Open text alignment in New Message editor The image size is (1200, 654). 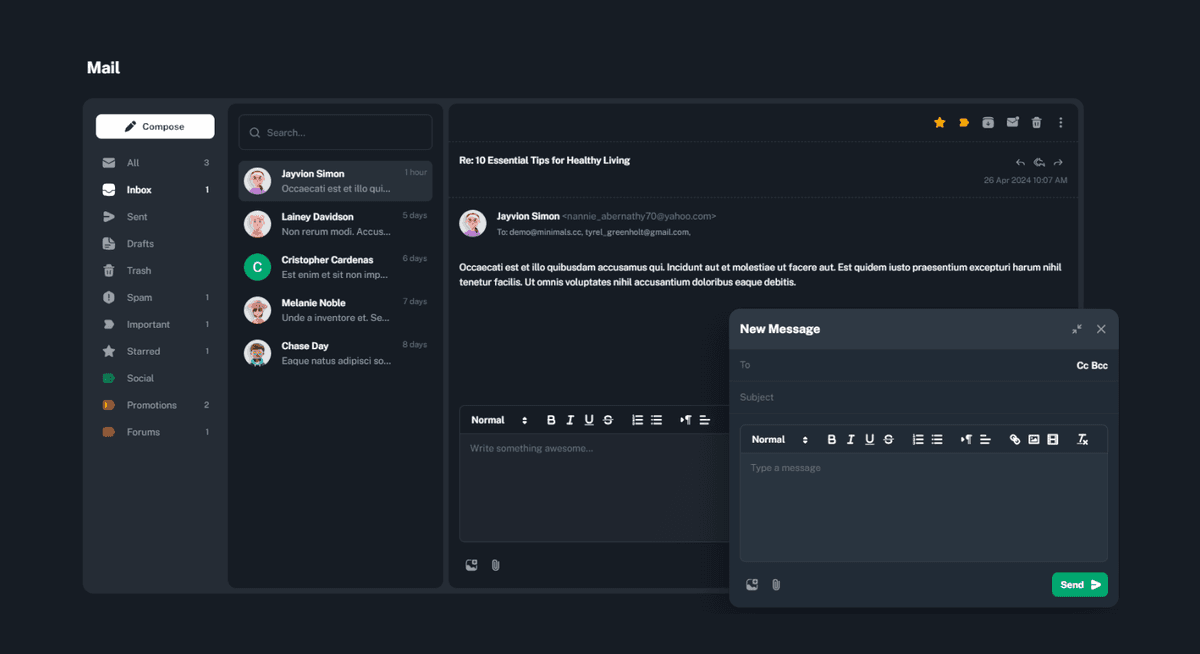click(x=984, y=440)
